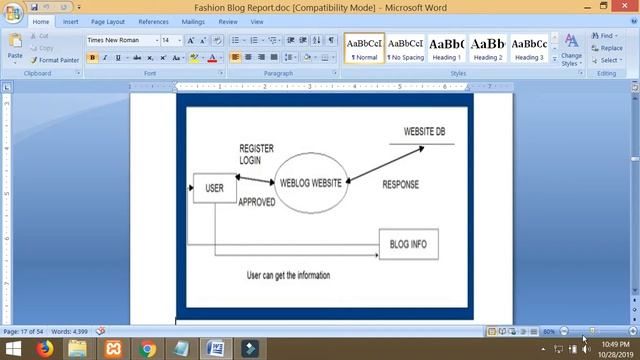Grow font size icon
The image size is (640, 360).
[x=191, y=40]
